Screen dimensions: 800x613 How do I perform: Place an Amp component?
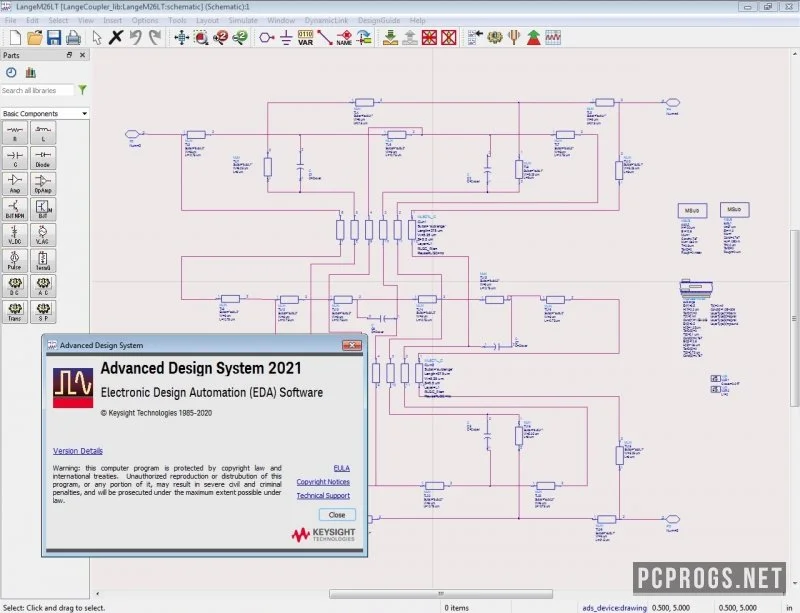click(15, 184)
